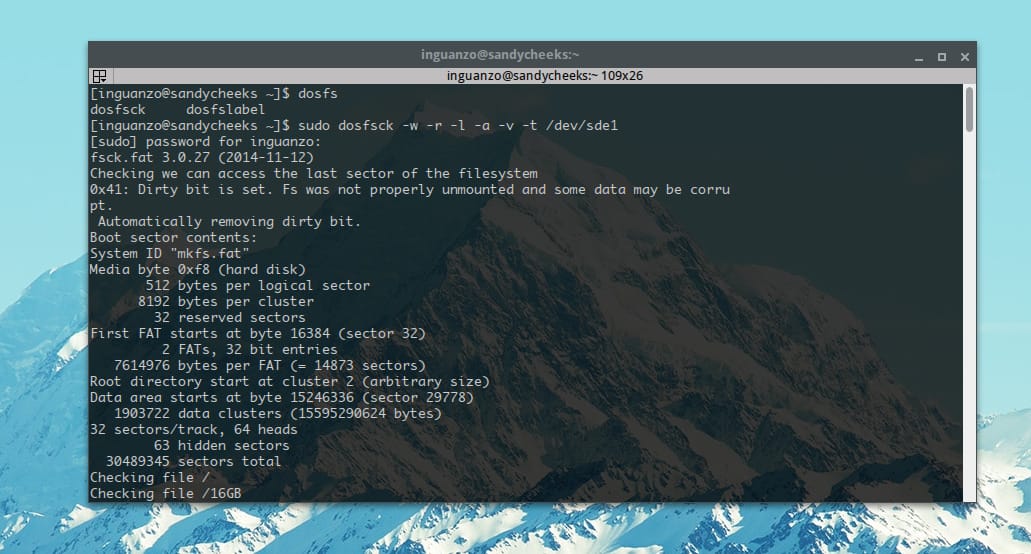Click '8192 bytes per cluster' line
Viewport: 1031px width, 554px height.
[226, 302]
